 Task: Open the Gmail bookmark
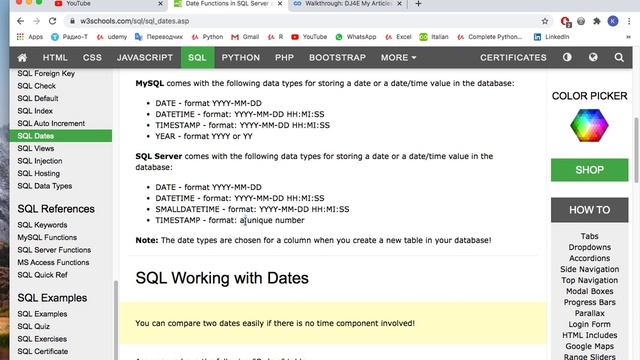point(245,37)
